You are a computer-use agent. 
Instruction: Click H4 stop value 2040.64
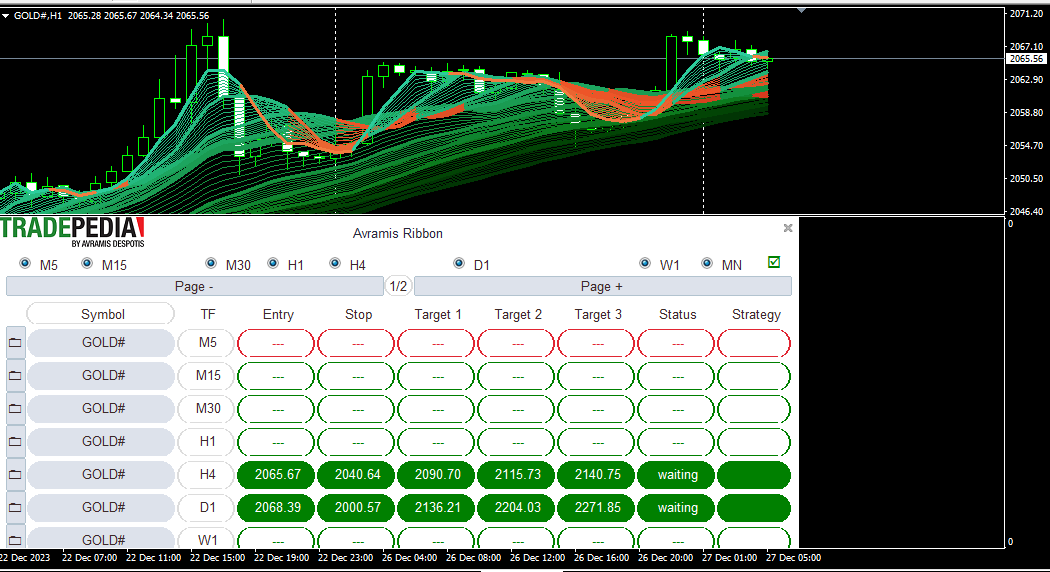[x=356, y=475]
